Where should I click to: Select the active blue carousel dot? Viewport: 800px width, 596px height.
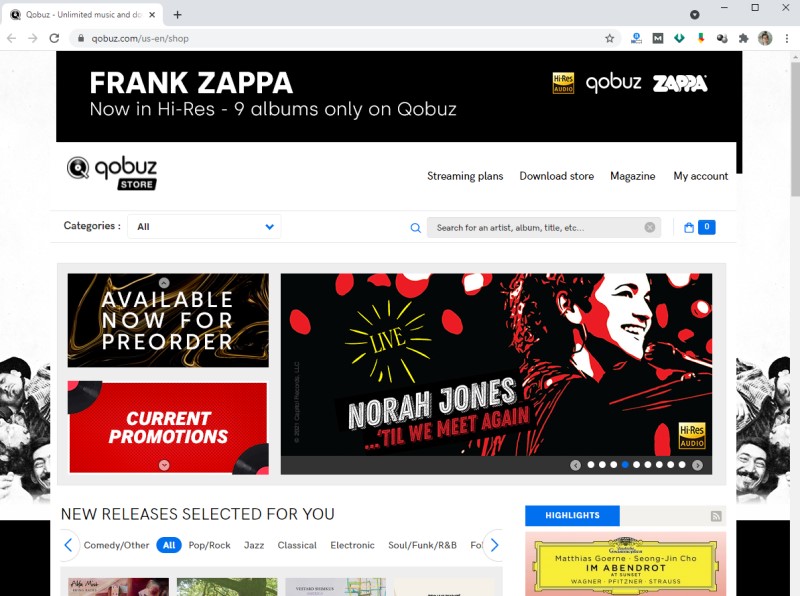(x=625, y=465)
